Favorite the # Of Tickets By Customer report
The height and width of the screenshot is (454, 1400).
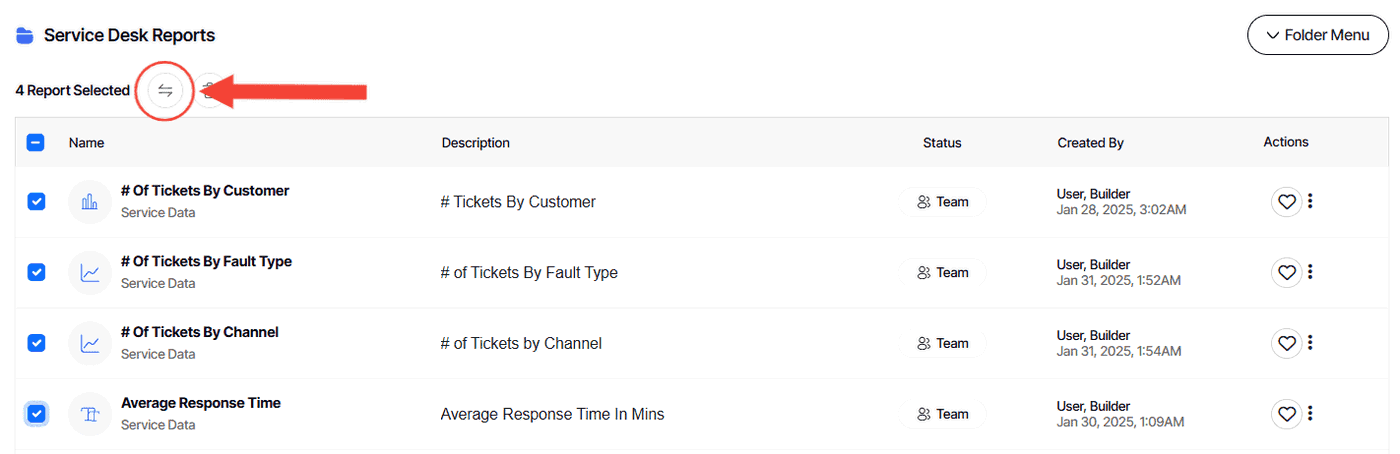1286,201
